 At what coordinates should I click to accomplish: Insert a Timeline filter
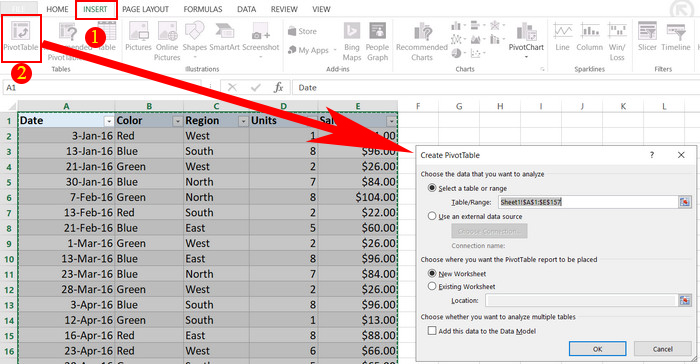pyautogui.click(x=676, y=38)
